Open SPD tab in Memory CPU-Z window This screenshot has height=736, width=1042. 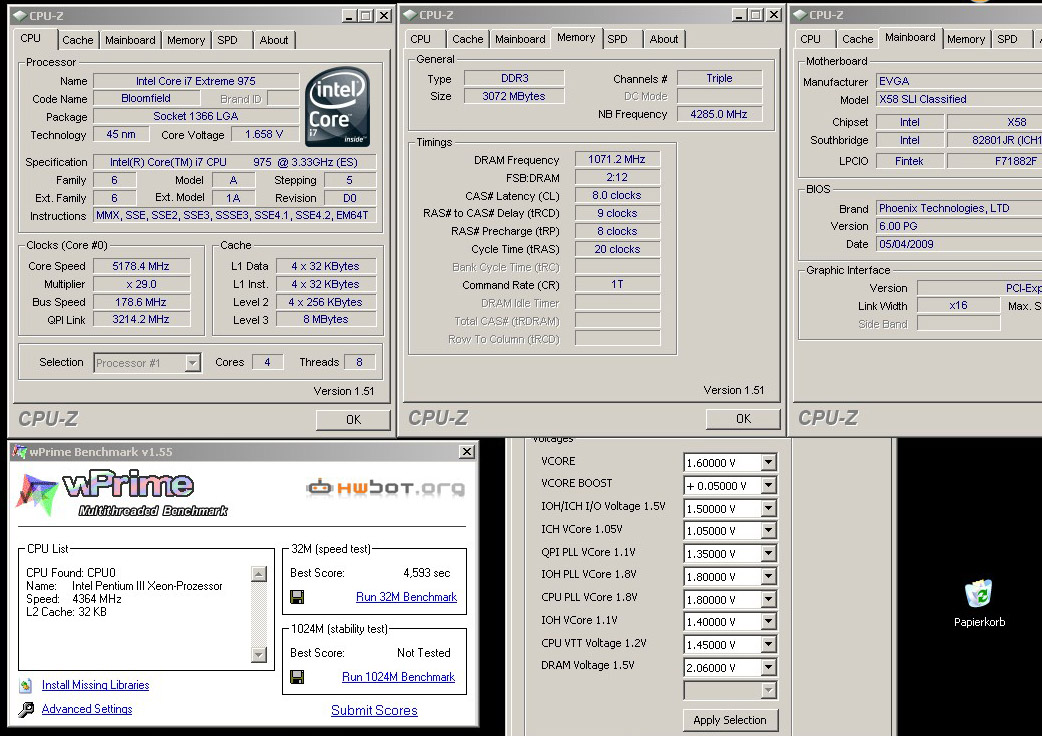(617, 39)
